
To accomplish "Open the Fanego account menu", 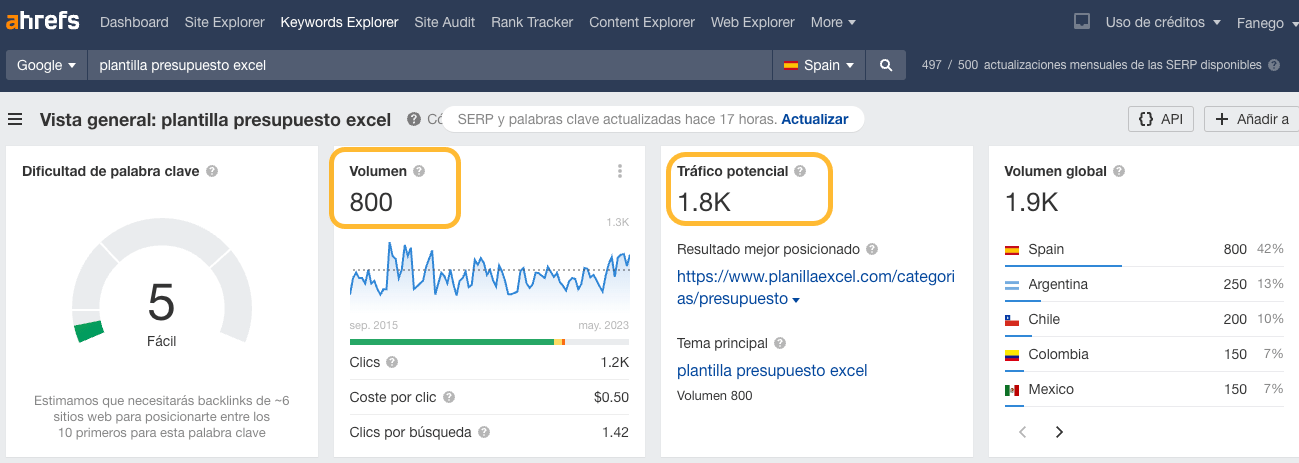I will [x=1266, y=22].
